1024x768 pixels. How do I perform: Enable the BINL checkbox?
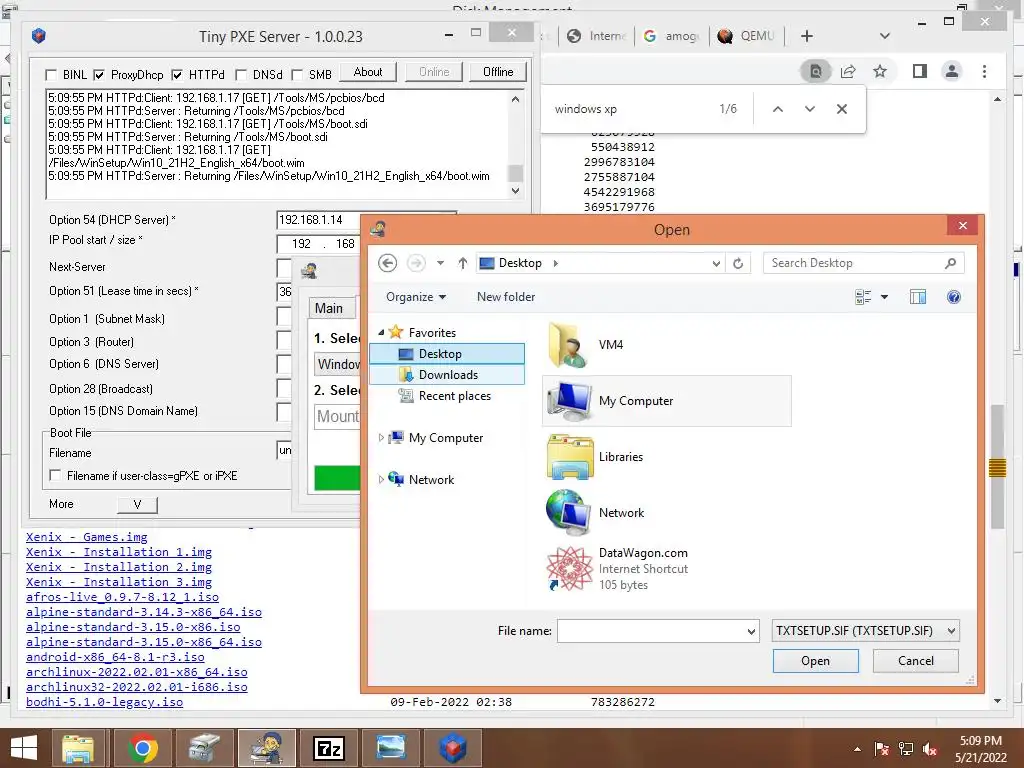coord(51,74)
